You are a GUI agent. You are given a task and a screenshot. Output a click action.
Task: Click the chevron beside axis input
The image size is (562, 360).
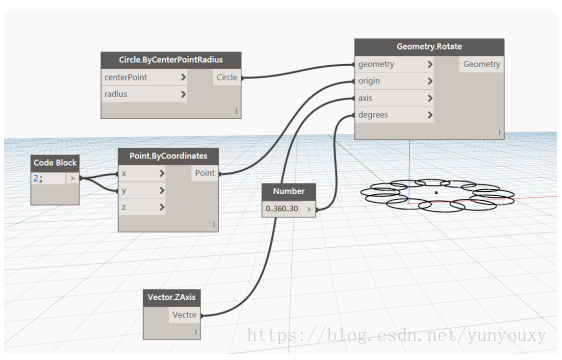(x=430, y=98)
